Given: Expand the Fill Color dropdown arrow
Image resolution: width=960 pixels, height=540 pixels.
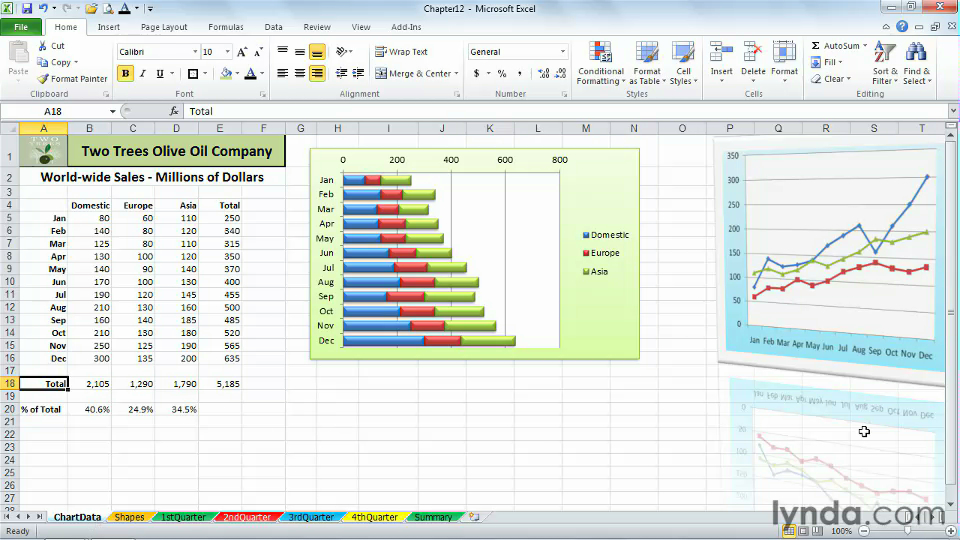Looking at the screenshot, I should pyautogui.click(x=238, y=73).
